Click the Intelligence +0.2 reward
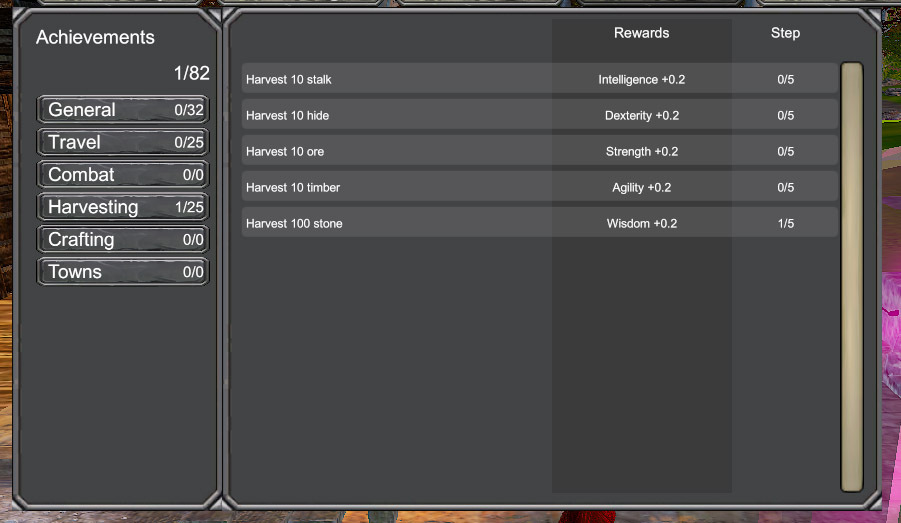The image size is (901, 523). (641, 79)
